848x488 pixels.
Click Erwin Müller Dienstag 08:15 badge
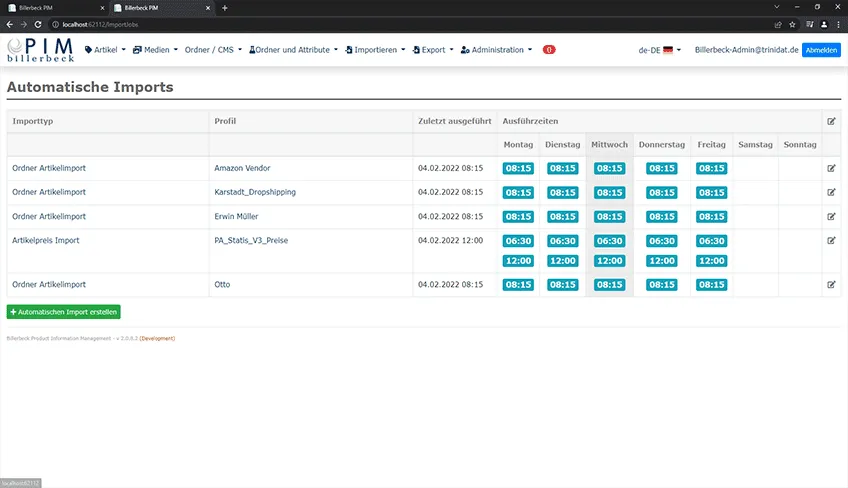point(562,217)
